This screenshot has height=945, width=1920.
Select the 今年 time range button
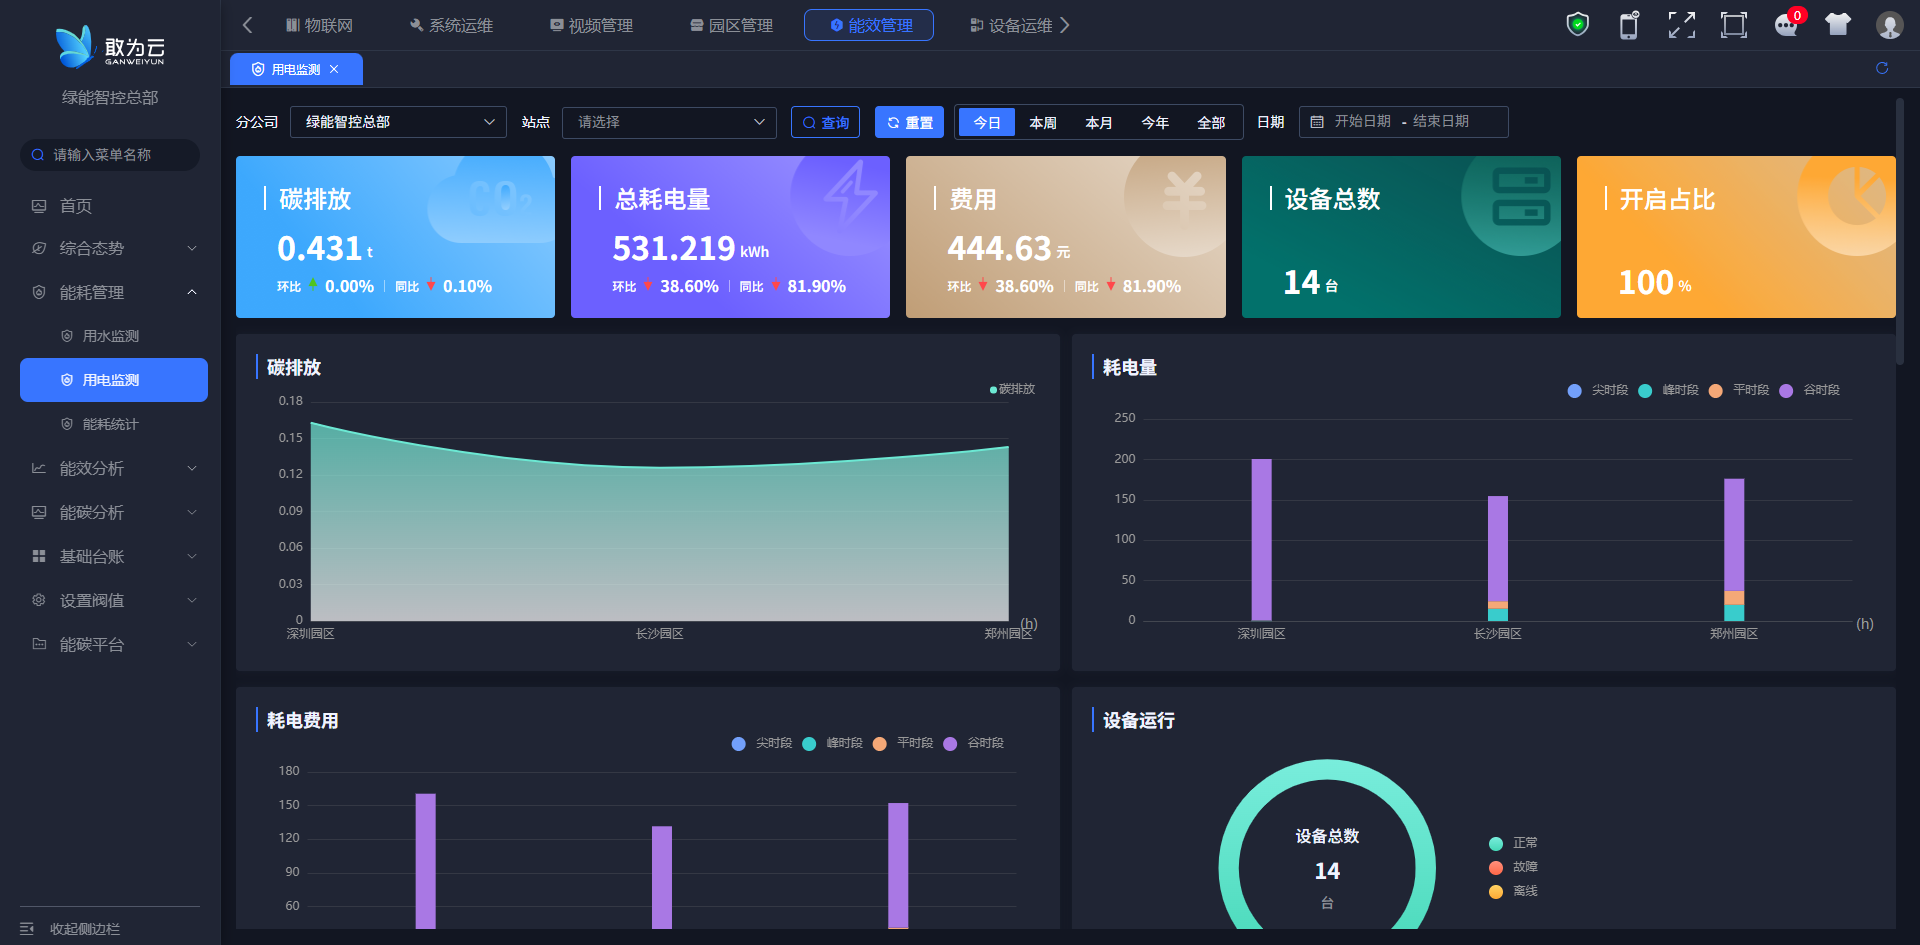click(1155, 122)
